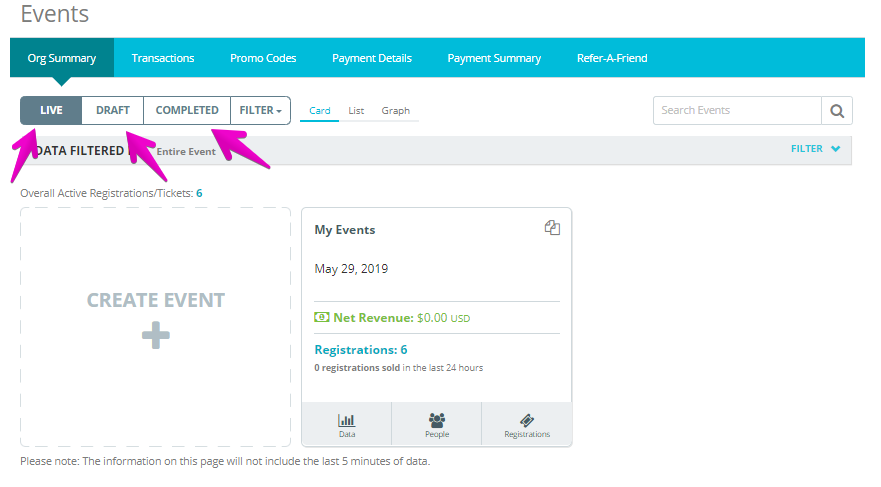881x487 pixels.
Task: Toggle DRAFT events view
Action: click(112, 110)
